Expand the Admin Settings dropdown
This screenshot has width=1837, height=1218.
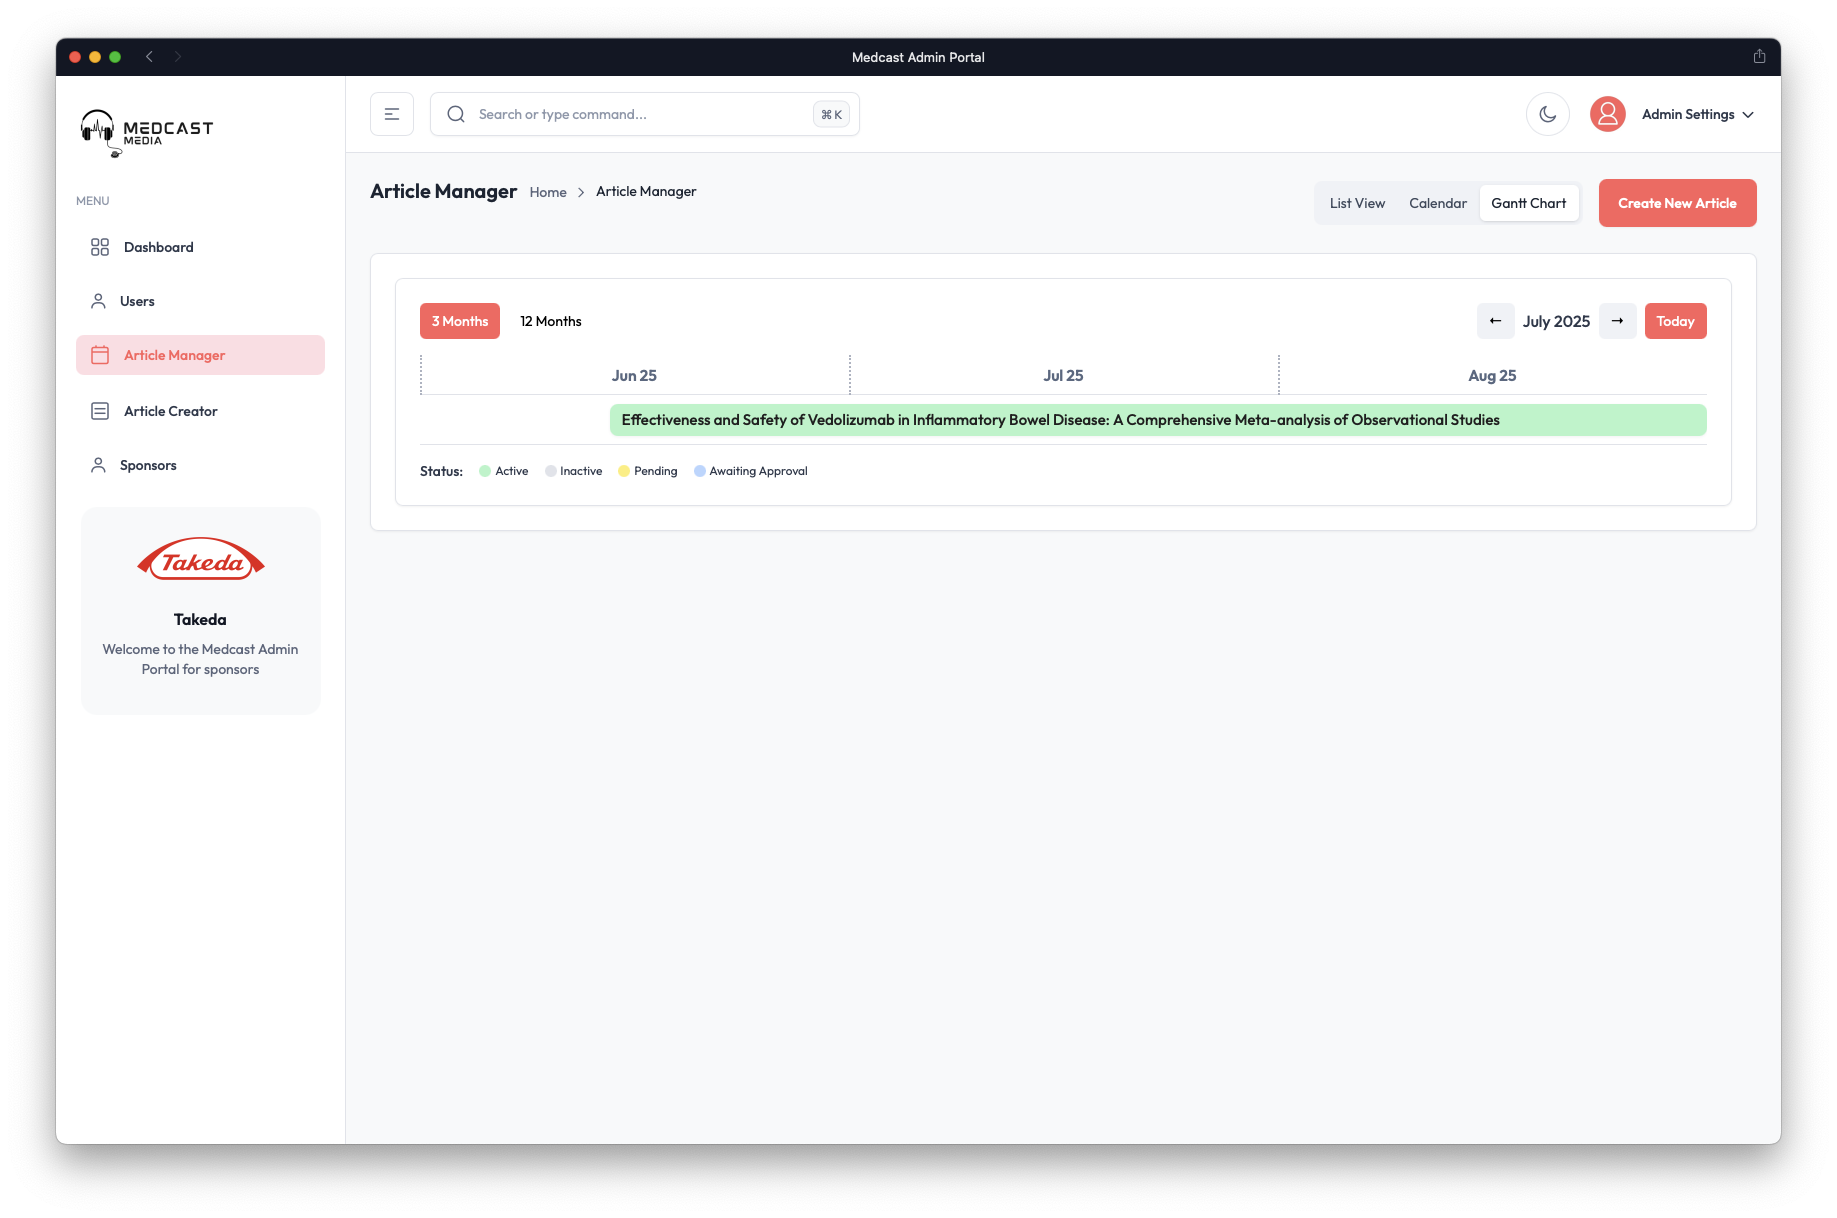pos(1697,114)
